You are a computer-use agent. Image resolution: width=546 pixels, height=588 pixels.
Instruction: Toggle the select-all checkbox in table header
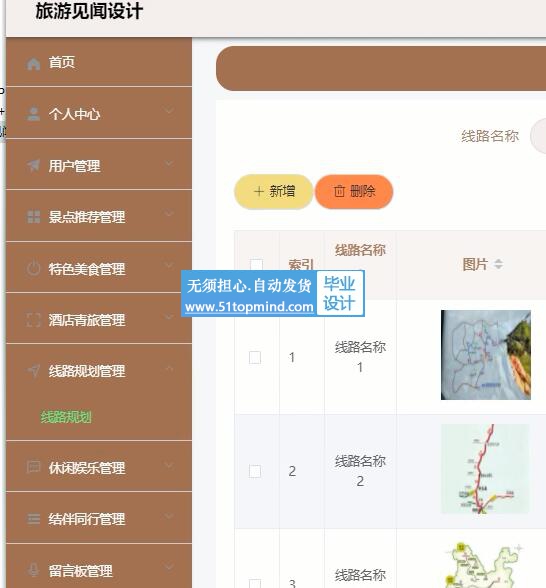tap(256, 264)
